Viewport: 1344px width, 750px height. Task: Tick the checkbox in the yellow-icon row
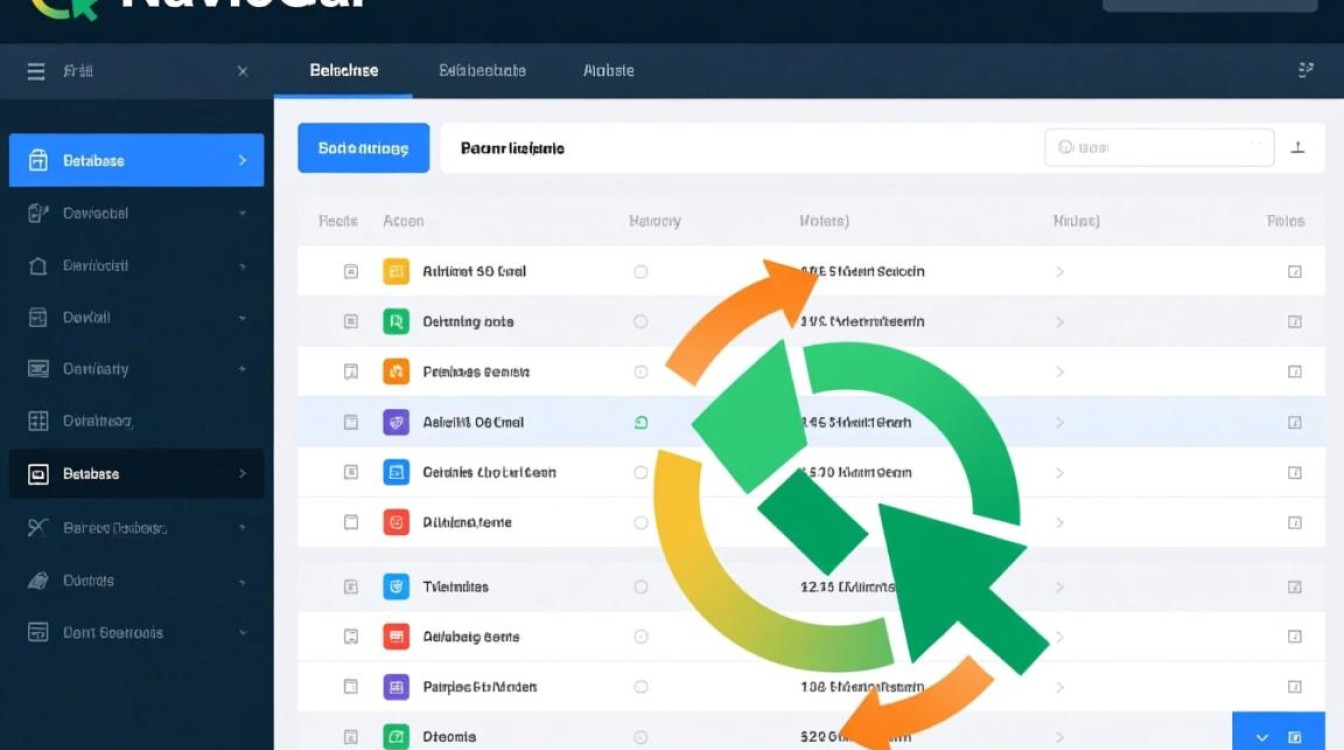click(351, 271)
